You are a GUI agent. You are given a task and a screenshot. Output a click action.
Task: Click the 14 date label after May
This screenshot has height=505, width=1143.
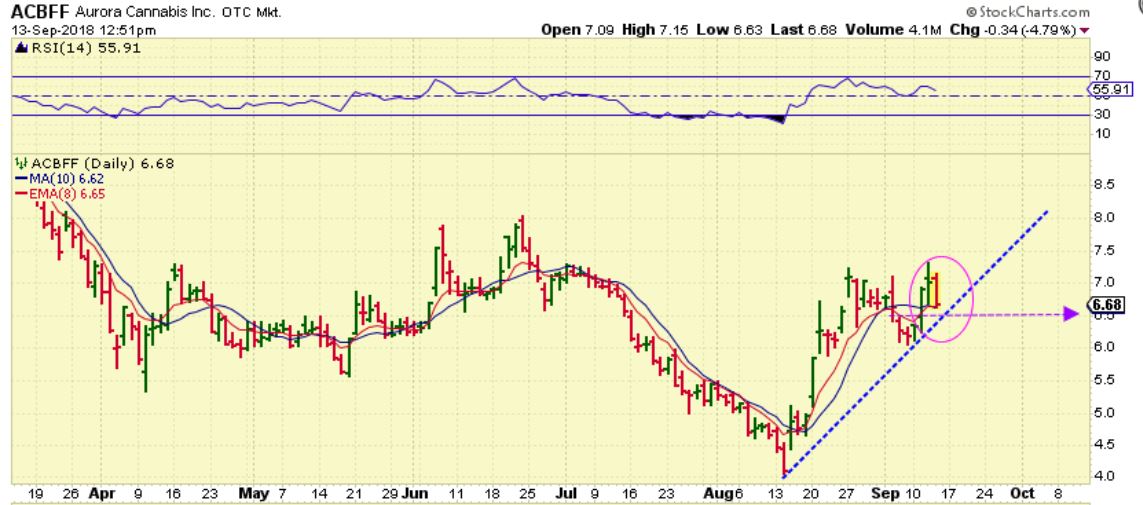point(317,493)
